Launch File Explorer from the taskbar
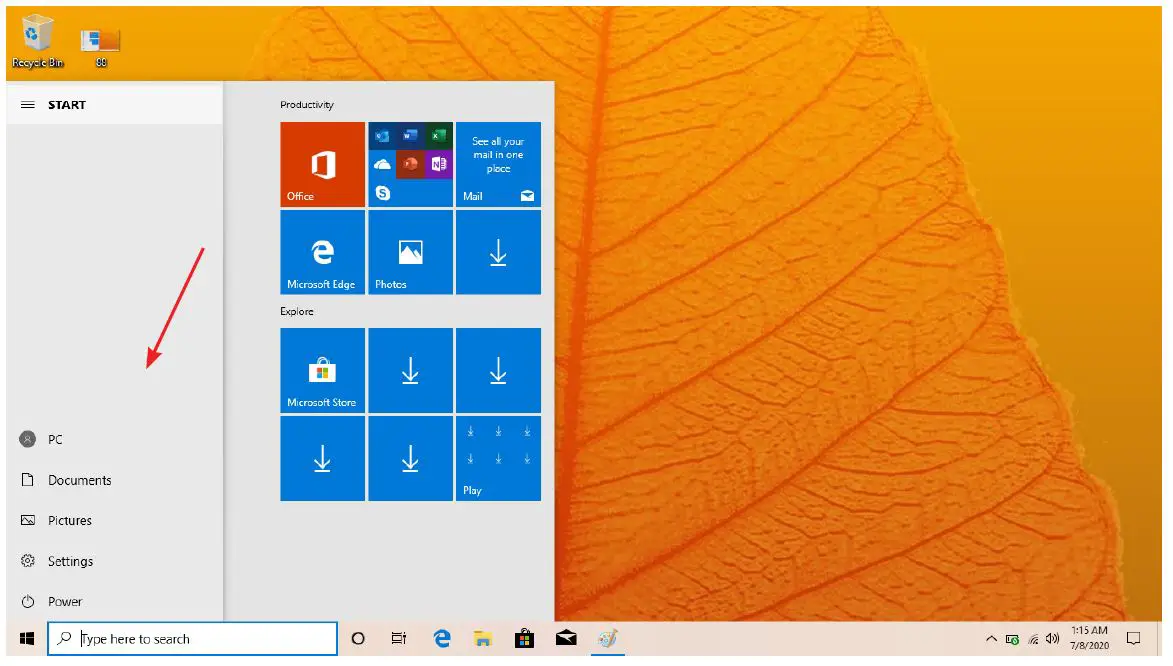Screen dimensions: 1173x666 pyautogui.click(x=483, y=638)
